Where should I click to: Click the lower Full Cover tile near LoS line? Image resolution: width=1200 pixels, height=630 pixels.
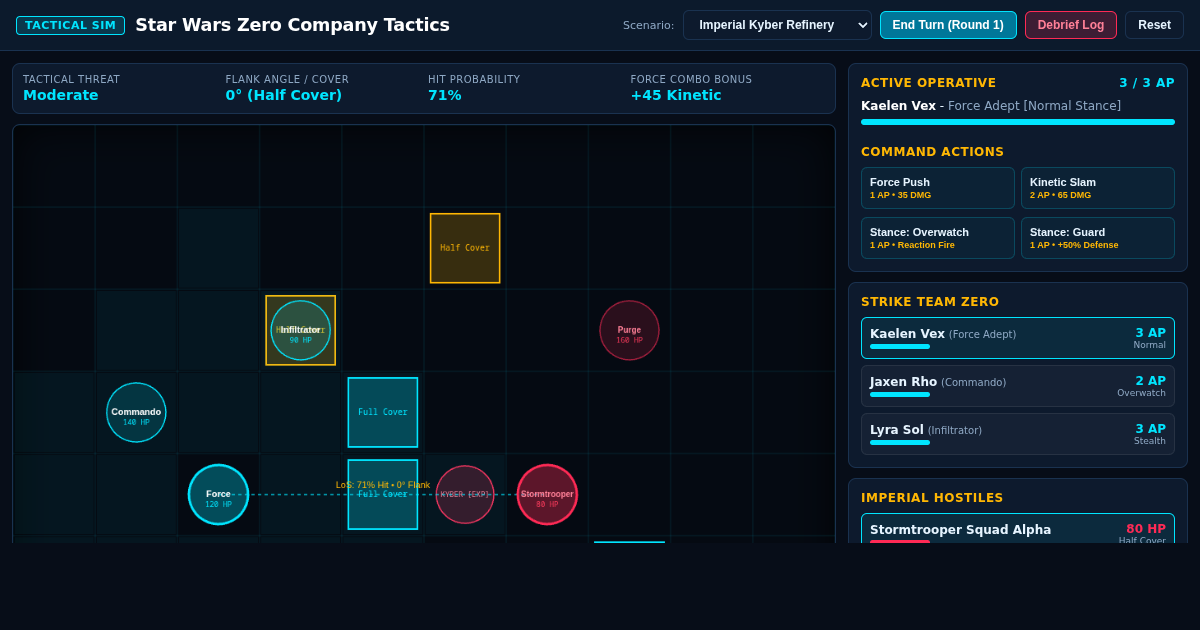pos(383,494)
